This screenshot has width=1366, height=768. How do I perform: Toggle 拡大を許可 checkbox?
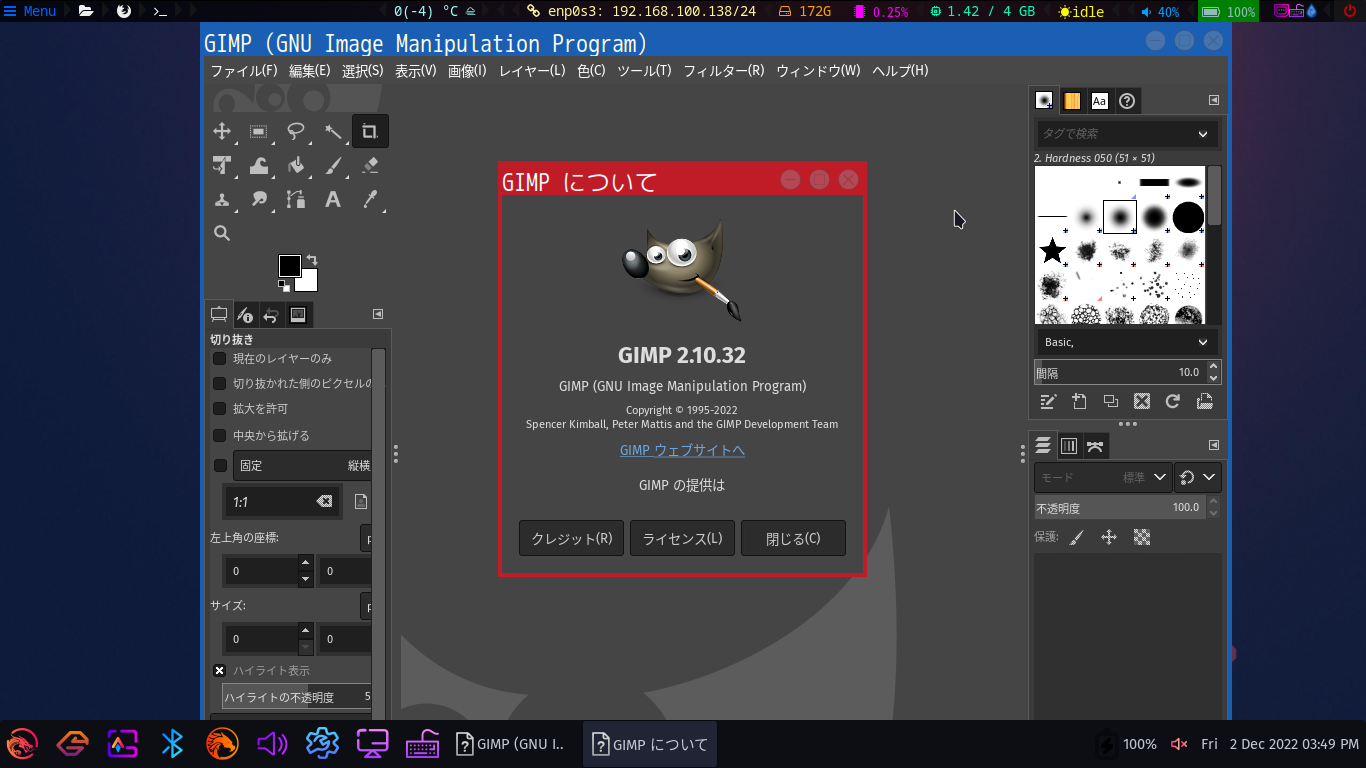pos(220,408)
